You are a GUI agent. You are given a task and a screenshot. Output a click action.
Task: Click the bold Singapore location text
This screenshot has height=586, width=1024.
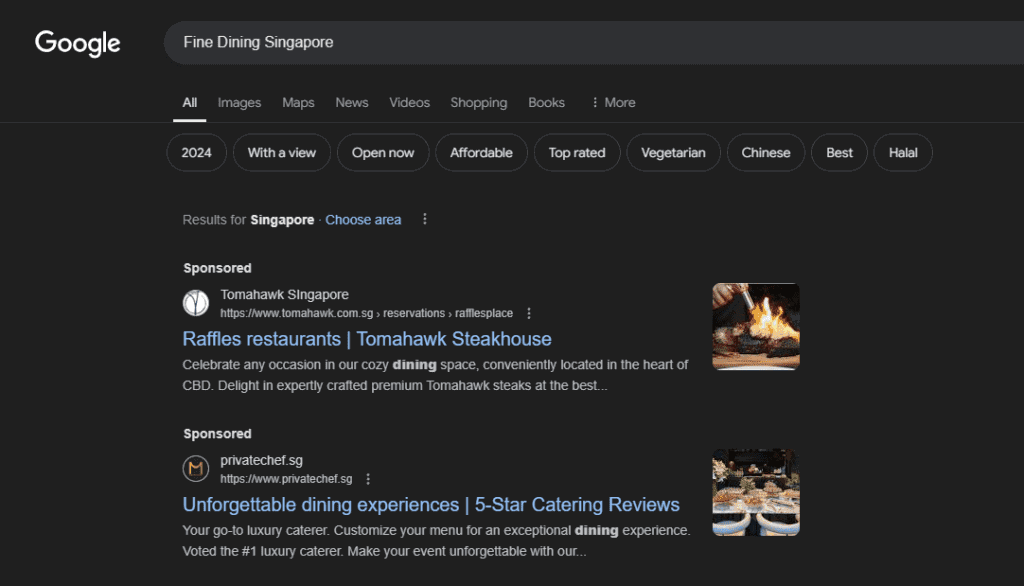(282, 220)
